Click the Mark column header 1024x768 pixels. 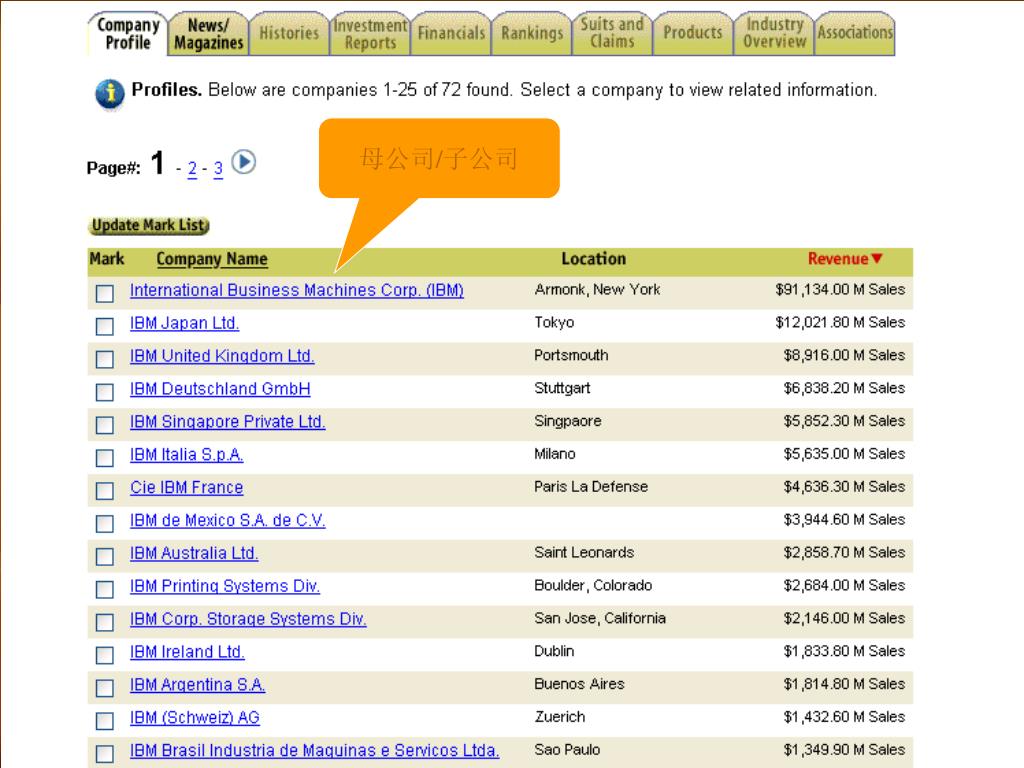click(106, 259)
